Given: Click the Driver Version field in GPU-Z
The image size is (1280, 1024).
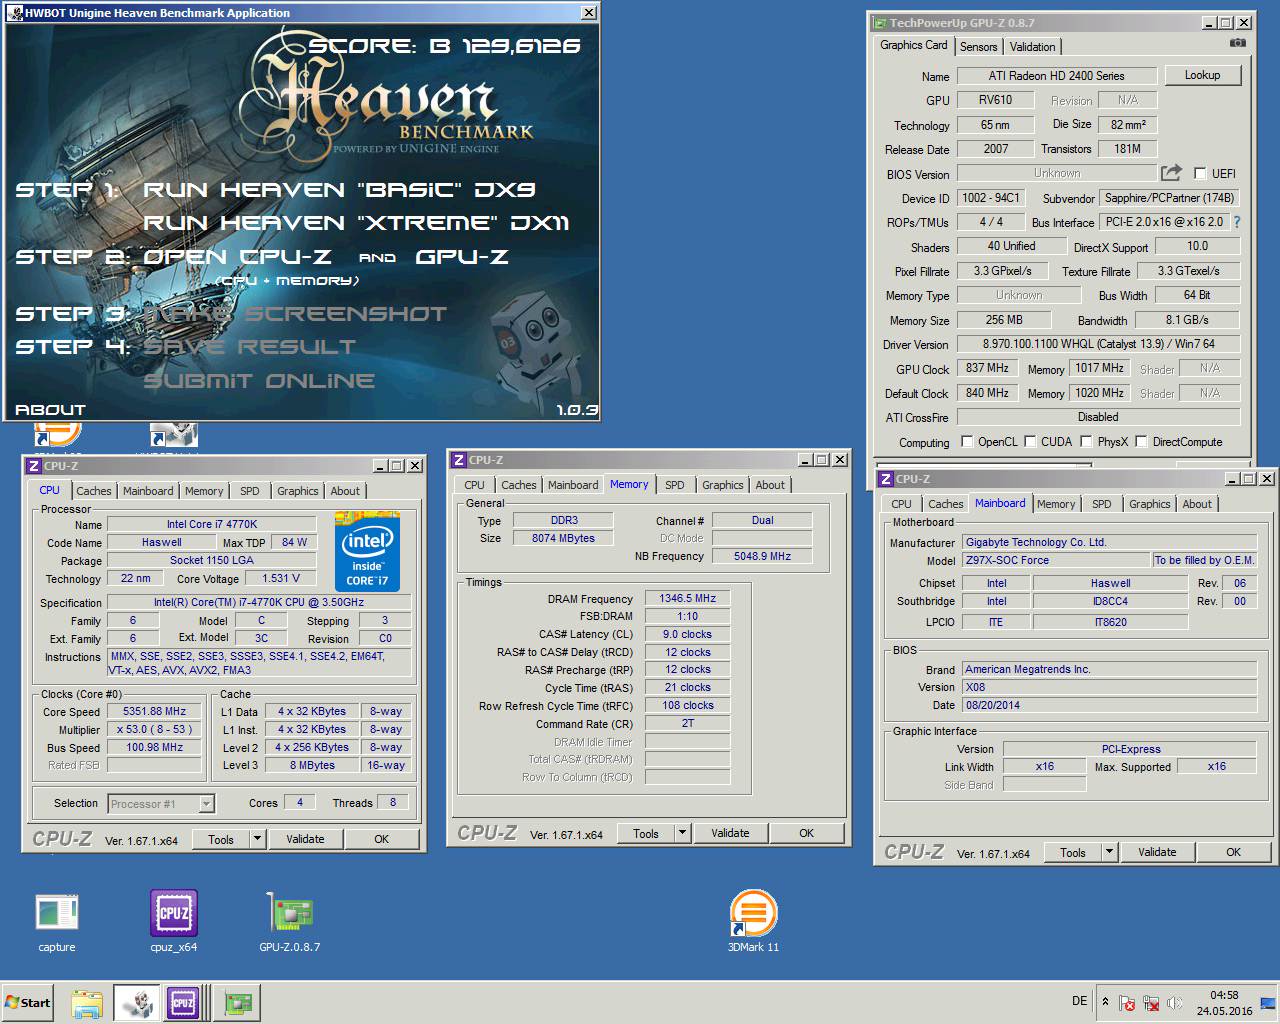Looking at the screenshot, I should click(1098, 344).
